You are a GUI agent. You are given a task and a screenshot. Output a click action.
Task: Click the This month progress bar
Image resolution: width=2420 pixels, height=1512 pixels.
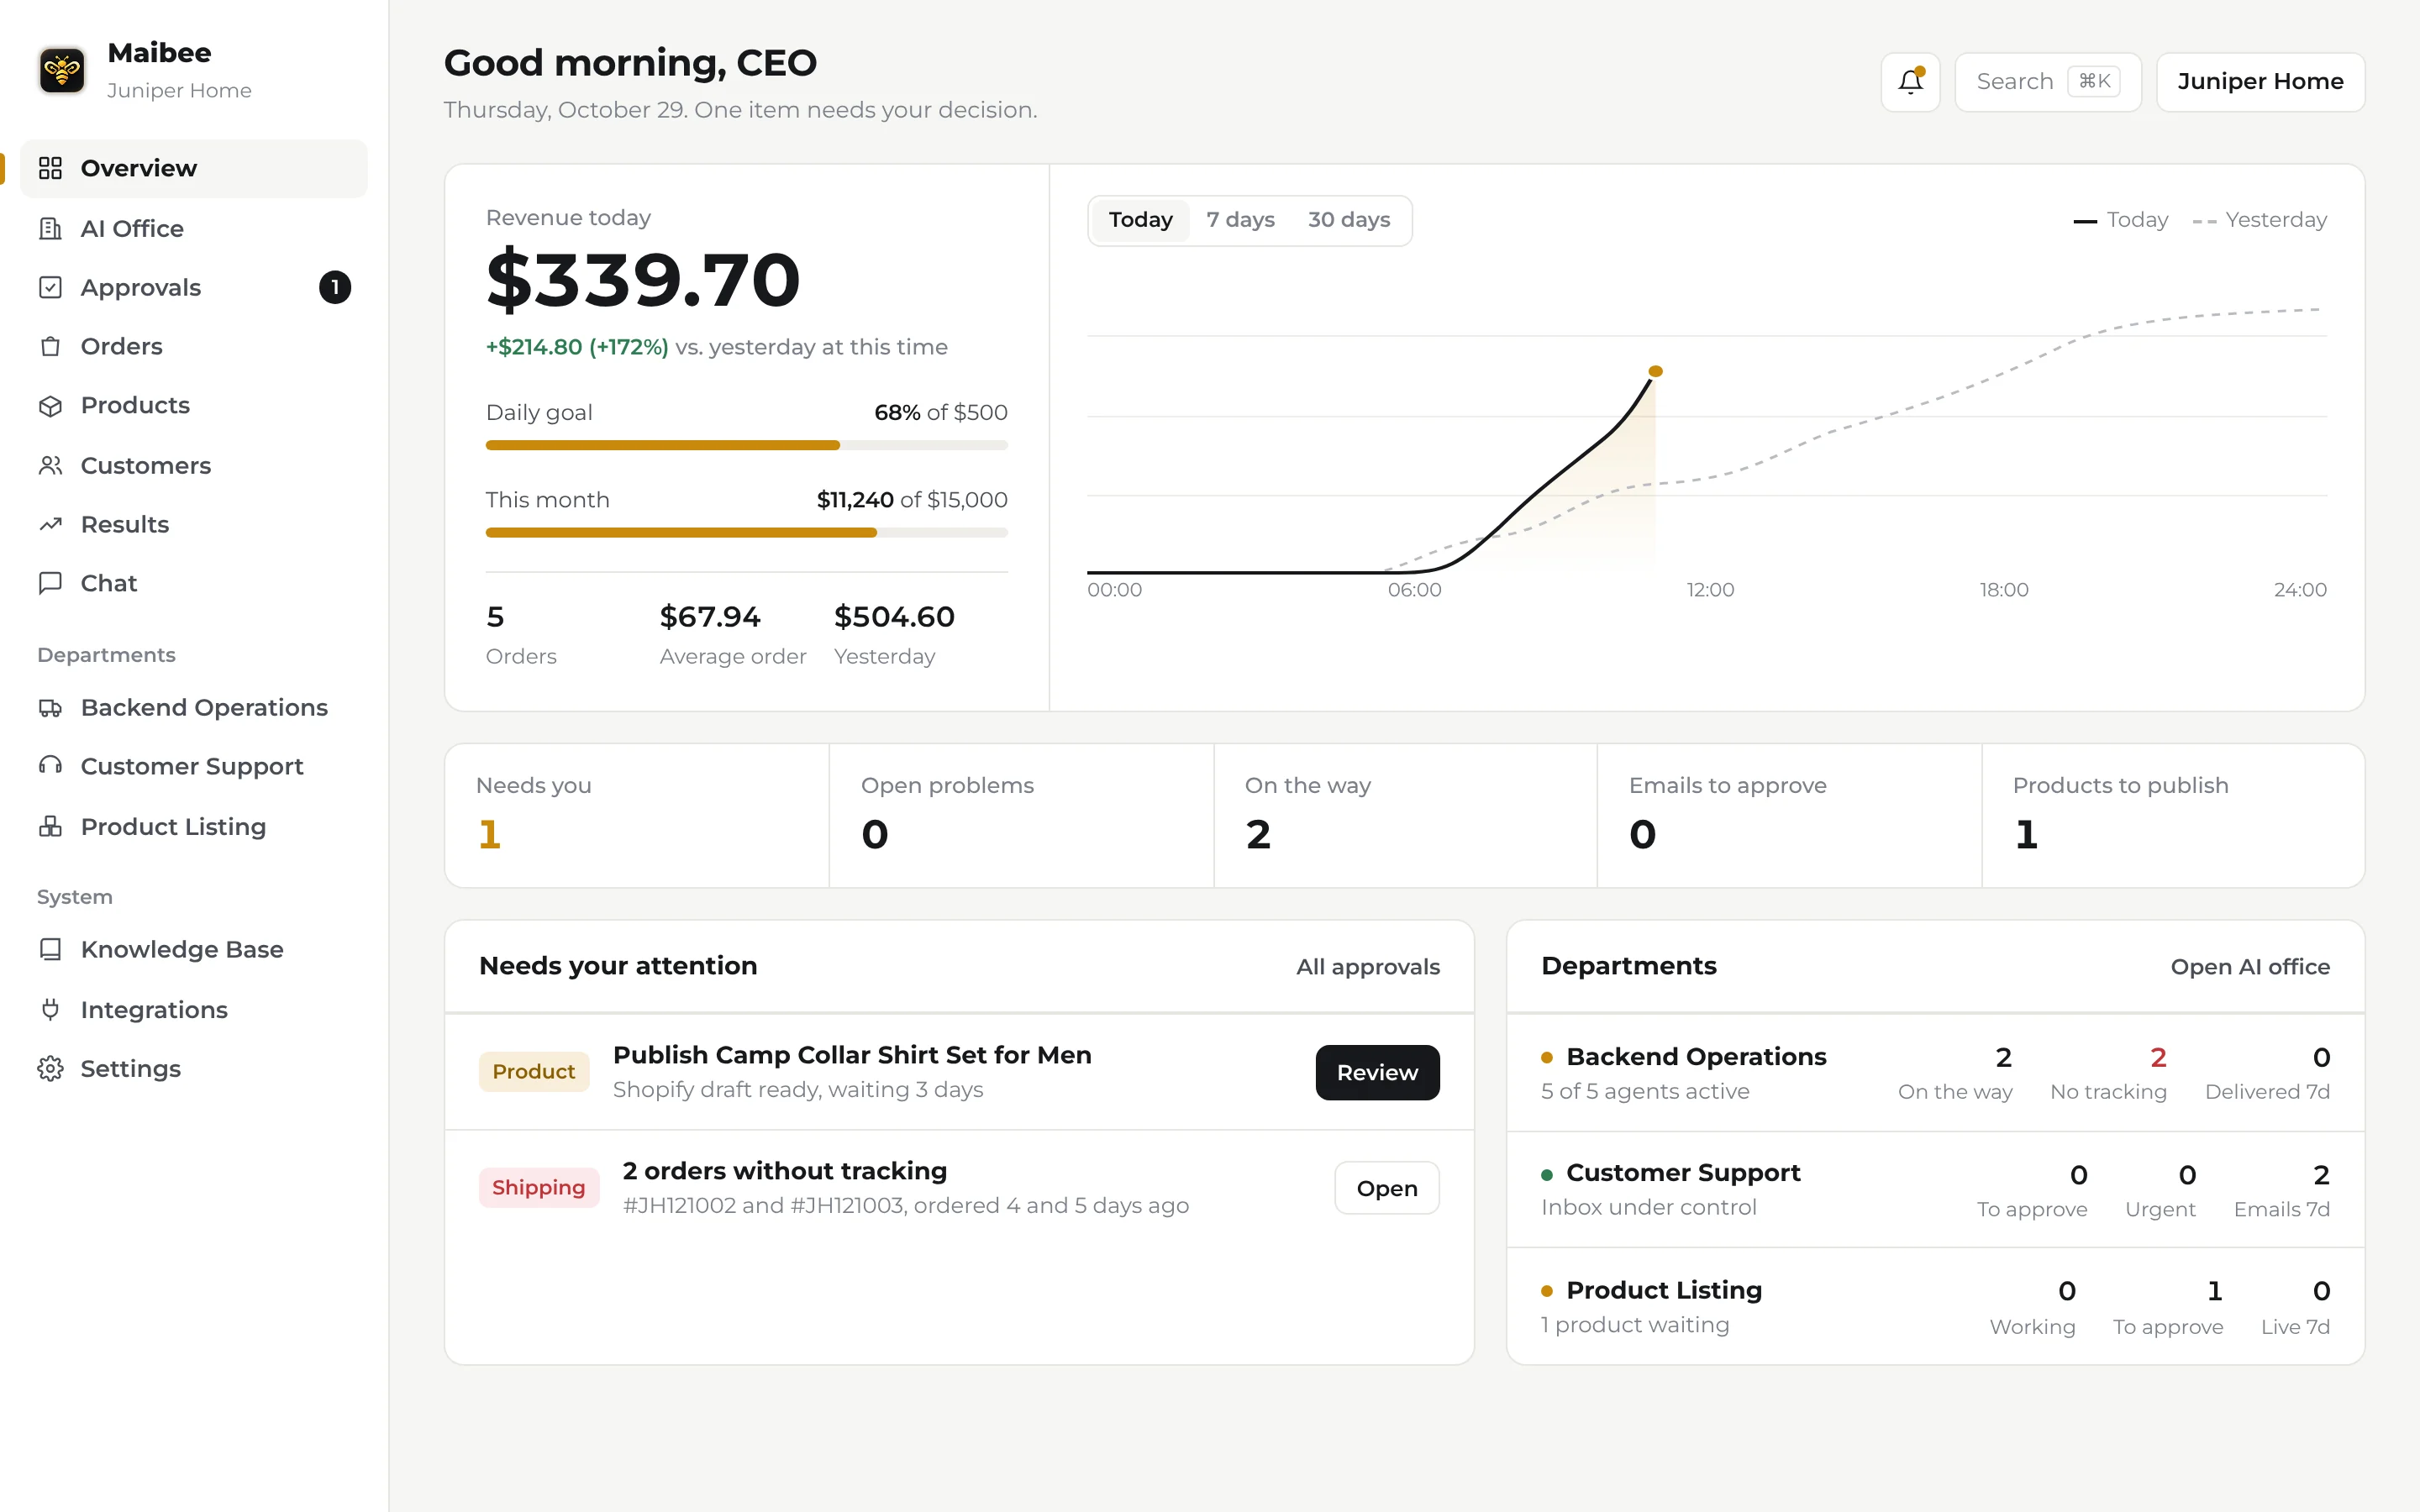(x=746, y=533)
